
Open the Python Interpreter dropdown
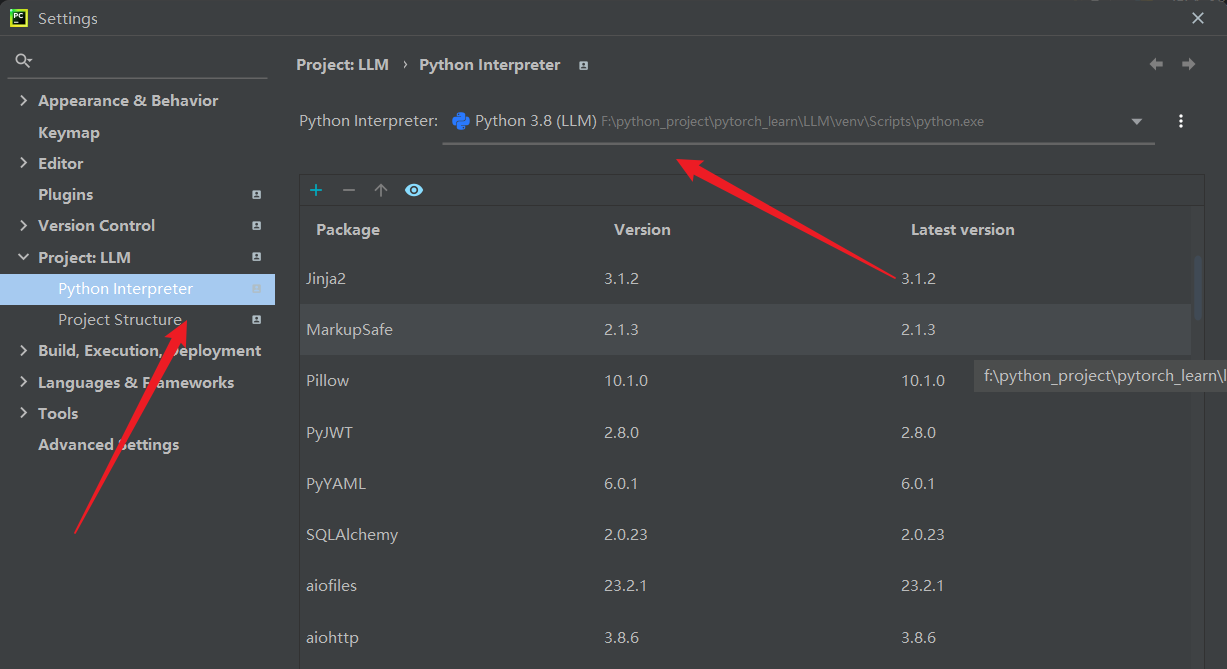(1136, 122)
